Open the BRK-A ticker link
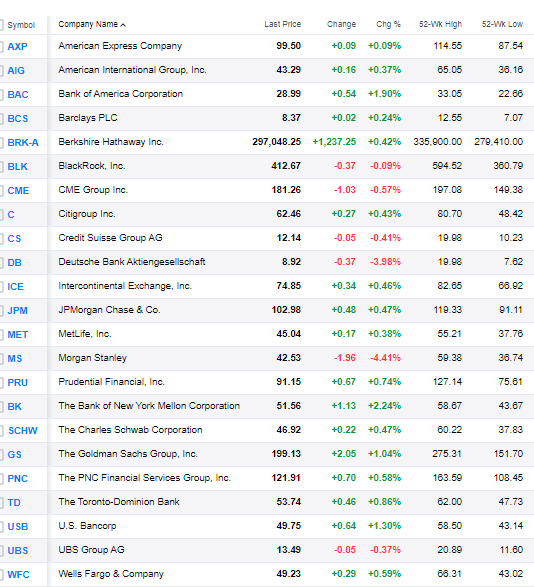Screen dimensions: 534x587 point(23,142)
